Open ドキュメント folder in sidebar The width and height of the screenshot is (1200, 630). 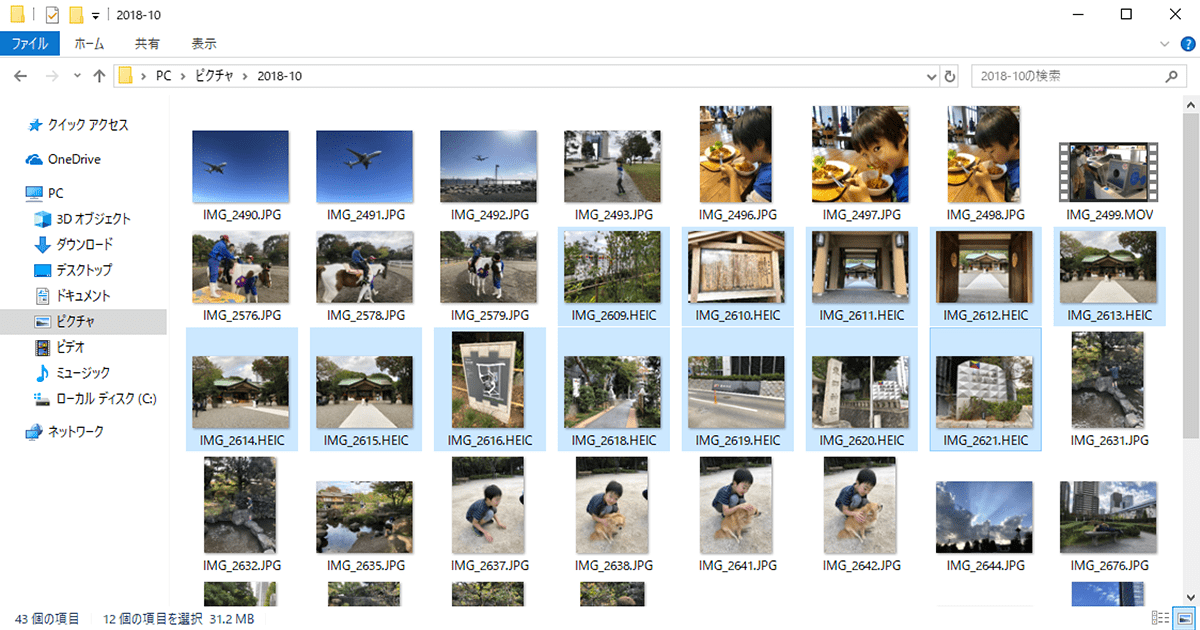(x=73, y=296)
